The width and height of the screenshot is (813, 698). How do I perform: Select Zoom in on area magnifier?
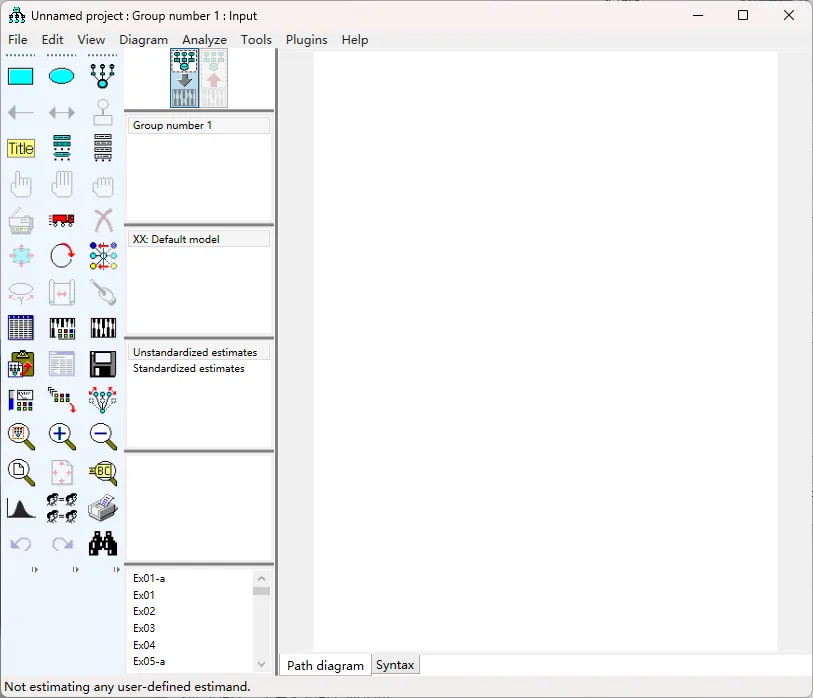coord(21,437)
